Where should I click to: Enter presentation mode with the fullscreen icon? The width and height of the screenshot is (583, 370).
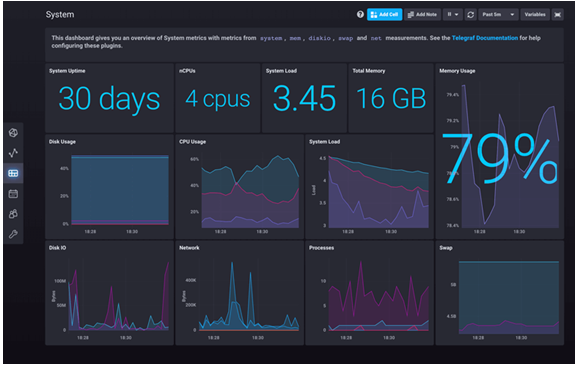click(x=557, y=15)
